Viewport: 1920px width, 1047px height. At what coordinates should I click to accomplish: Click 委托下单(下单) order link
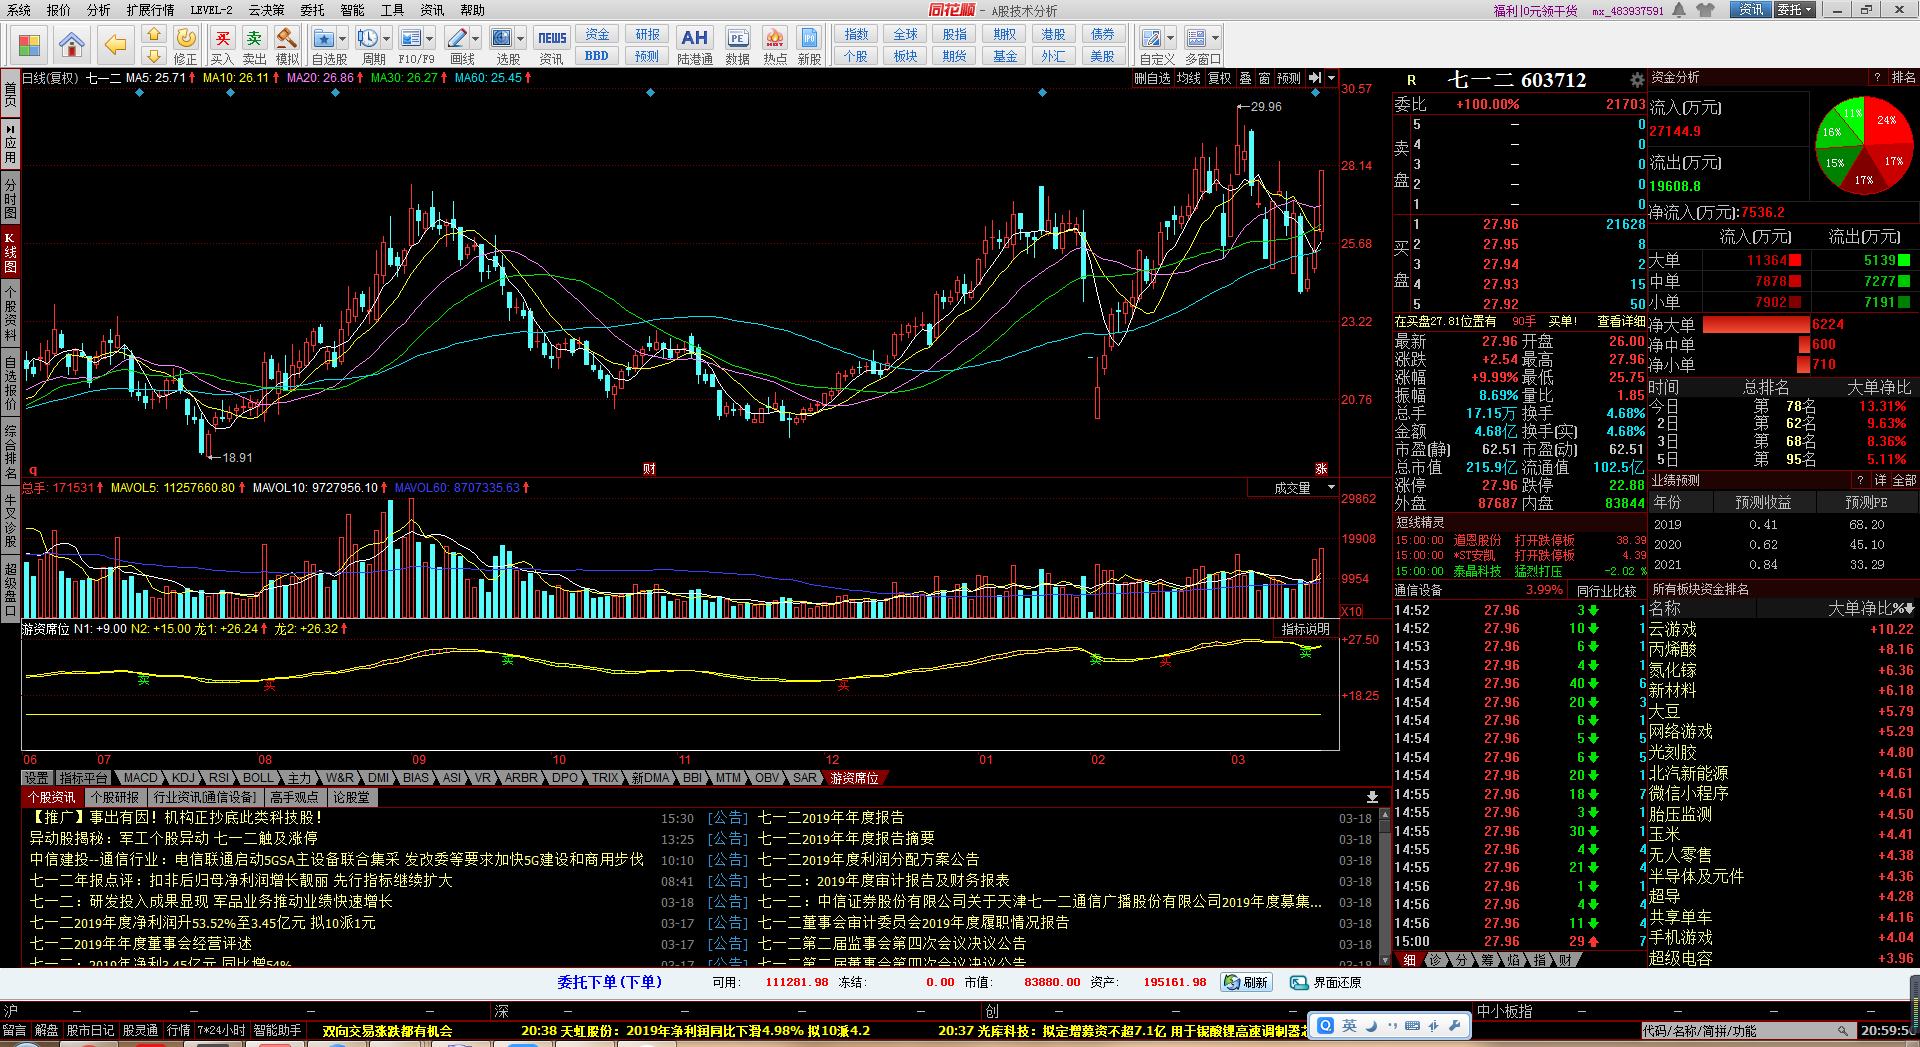pos(610,982)
